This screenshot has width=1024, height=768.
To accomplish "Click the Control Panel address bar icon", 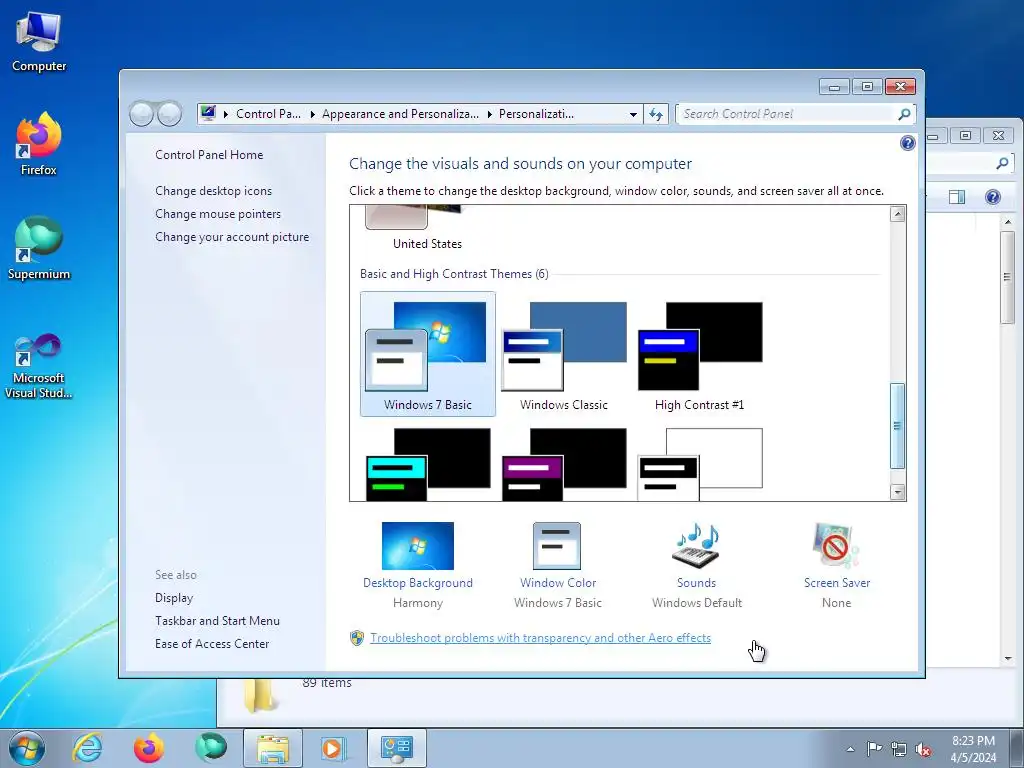I will (208, 114).
